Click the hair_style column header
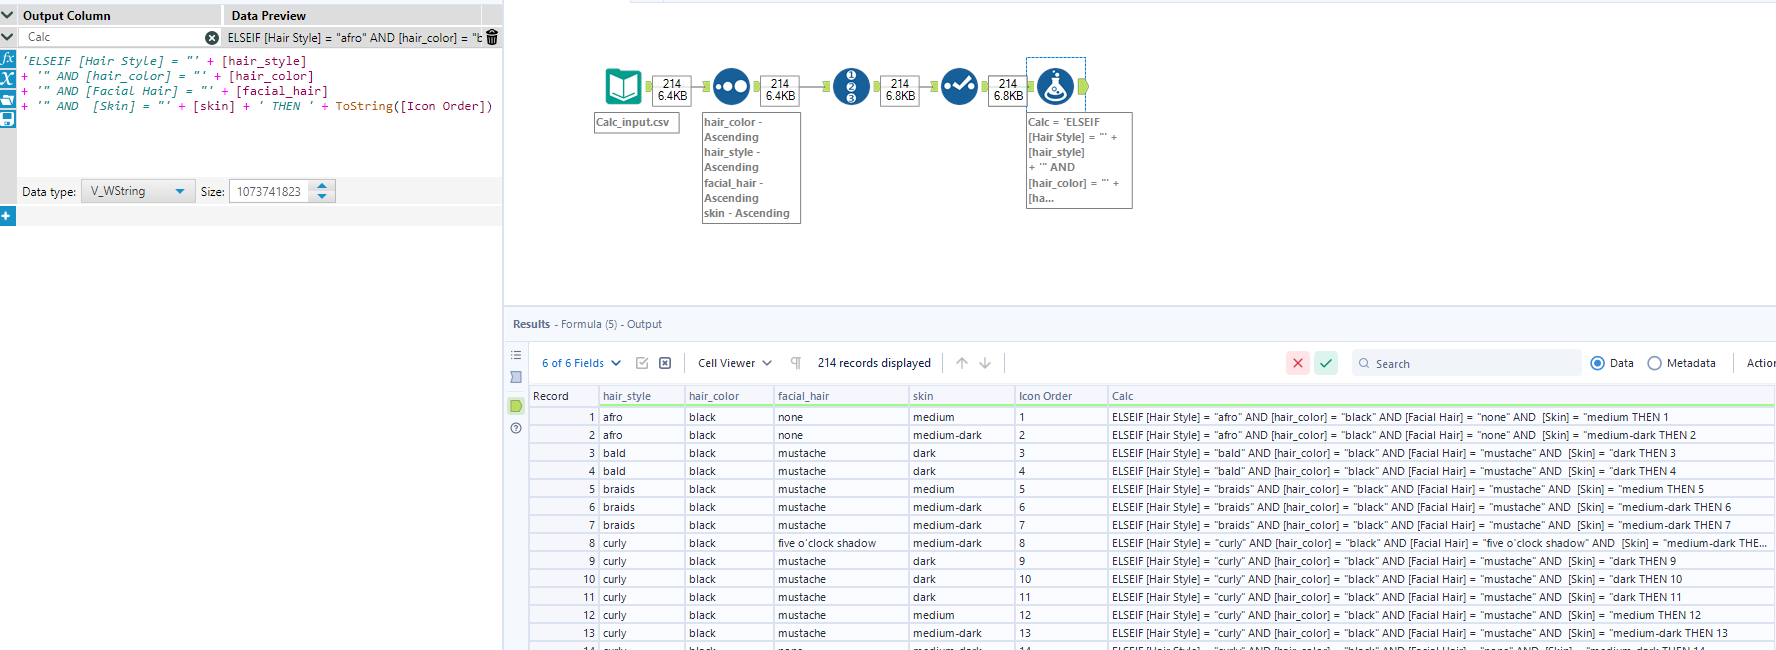This screenshot has height=650, width=1776. pos(642,396)
